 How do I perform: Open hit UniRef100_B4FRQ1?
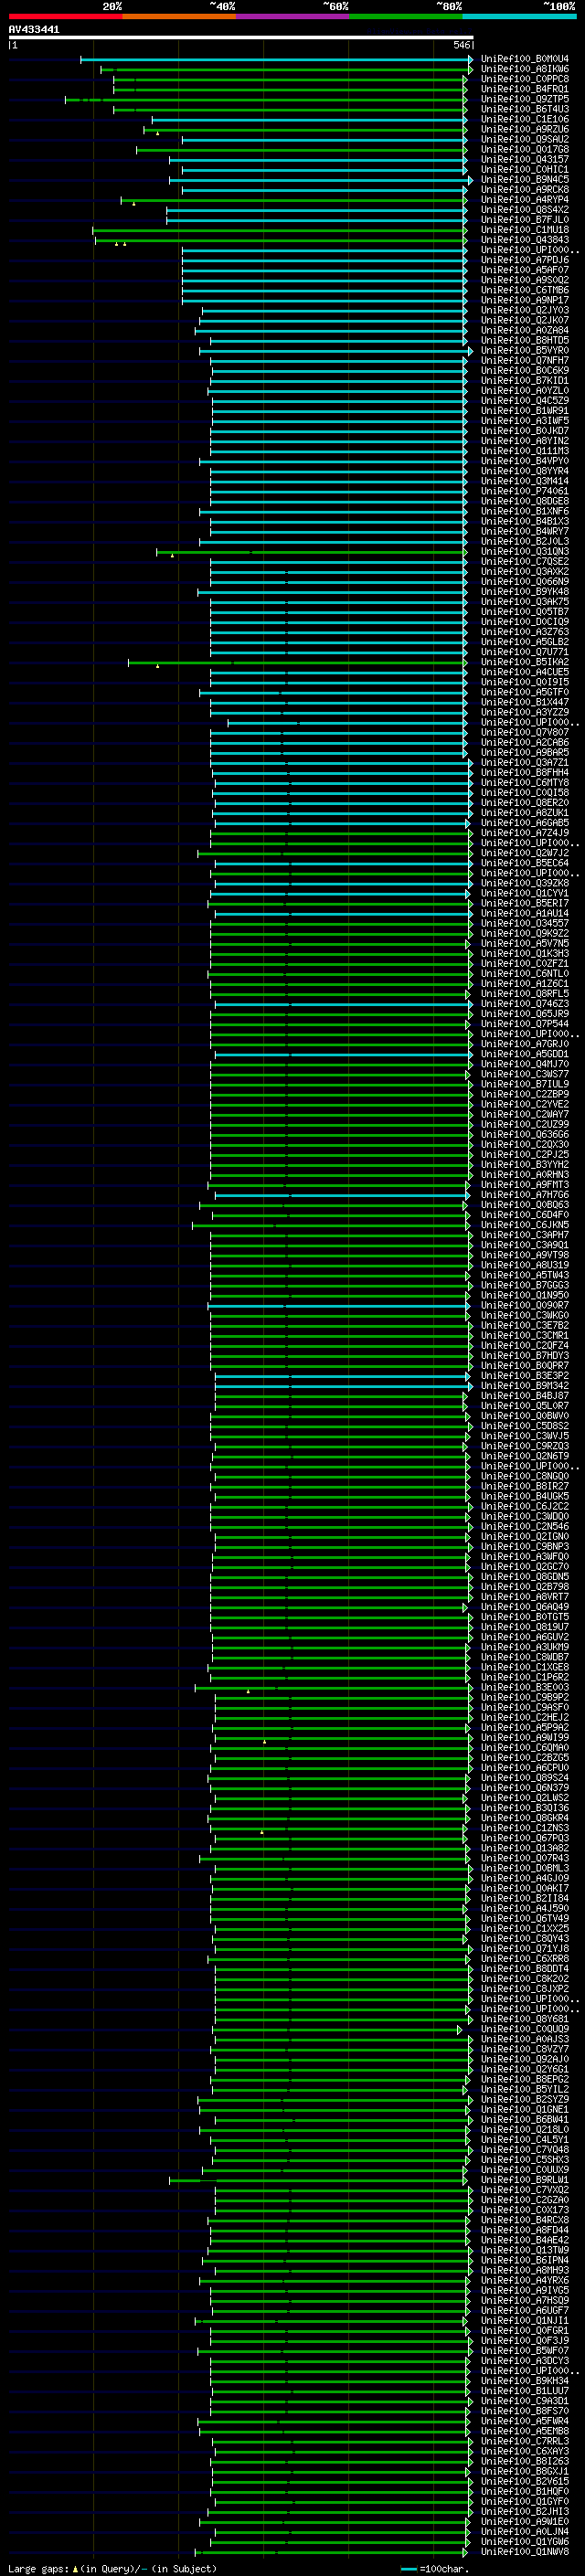tap(525, 89)
